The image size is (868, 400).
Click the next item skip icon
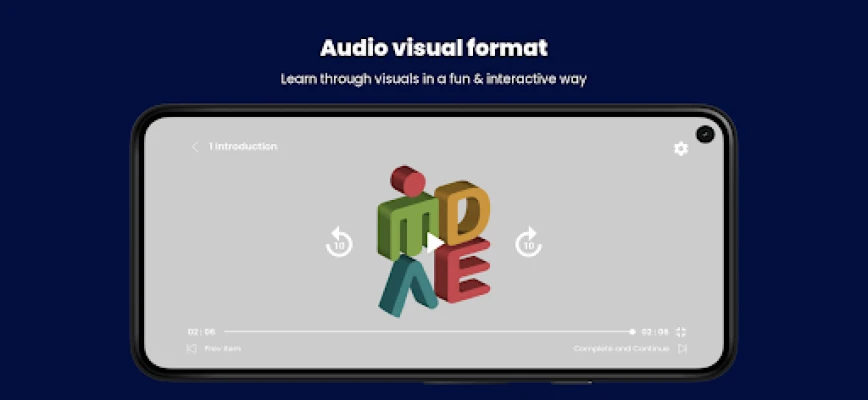682,349
